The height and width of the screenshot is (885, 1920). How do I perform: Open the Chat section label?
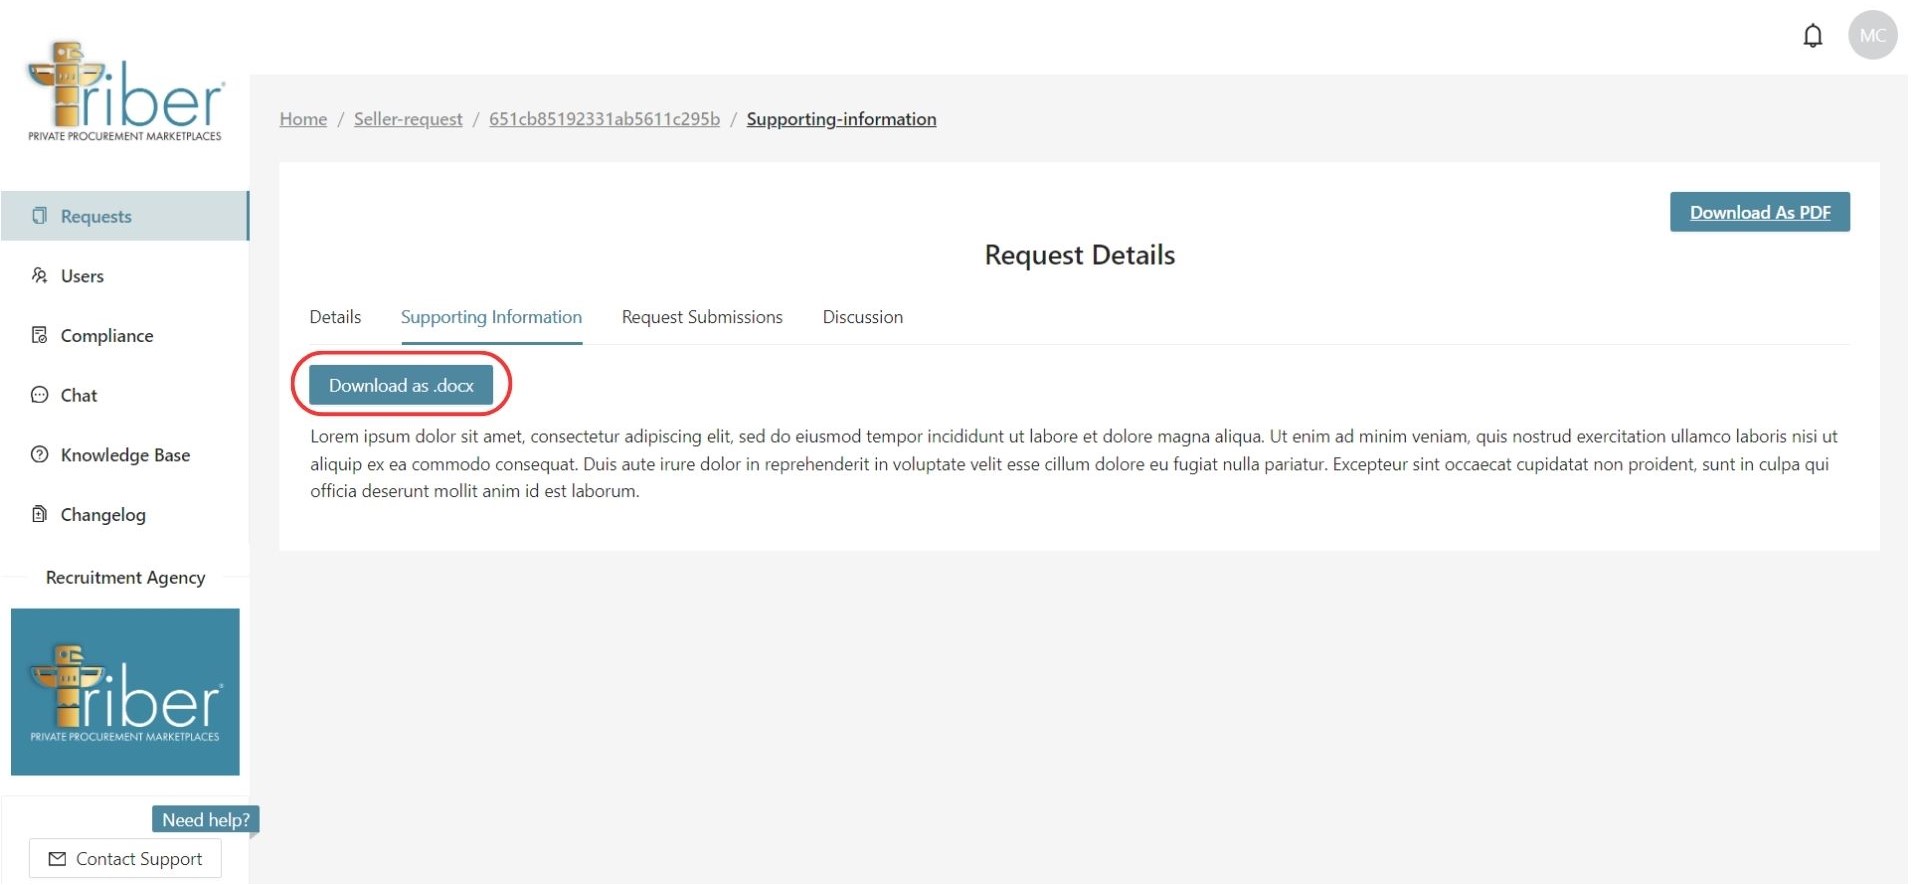tap(79, 396)
